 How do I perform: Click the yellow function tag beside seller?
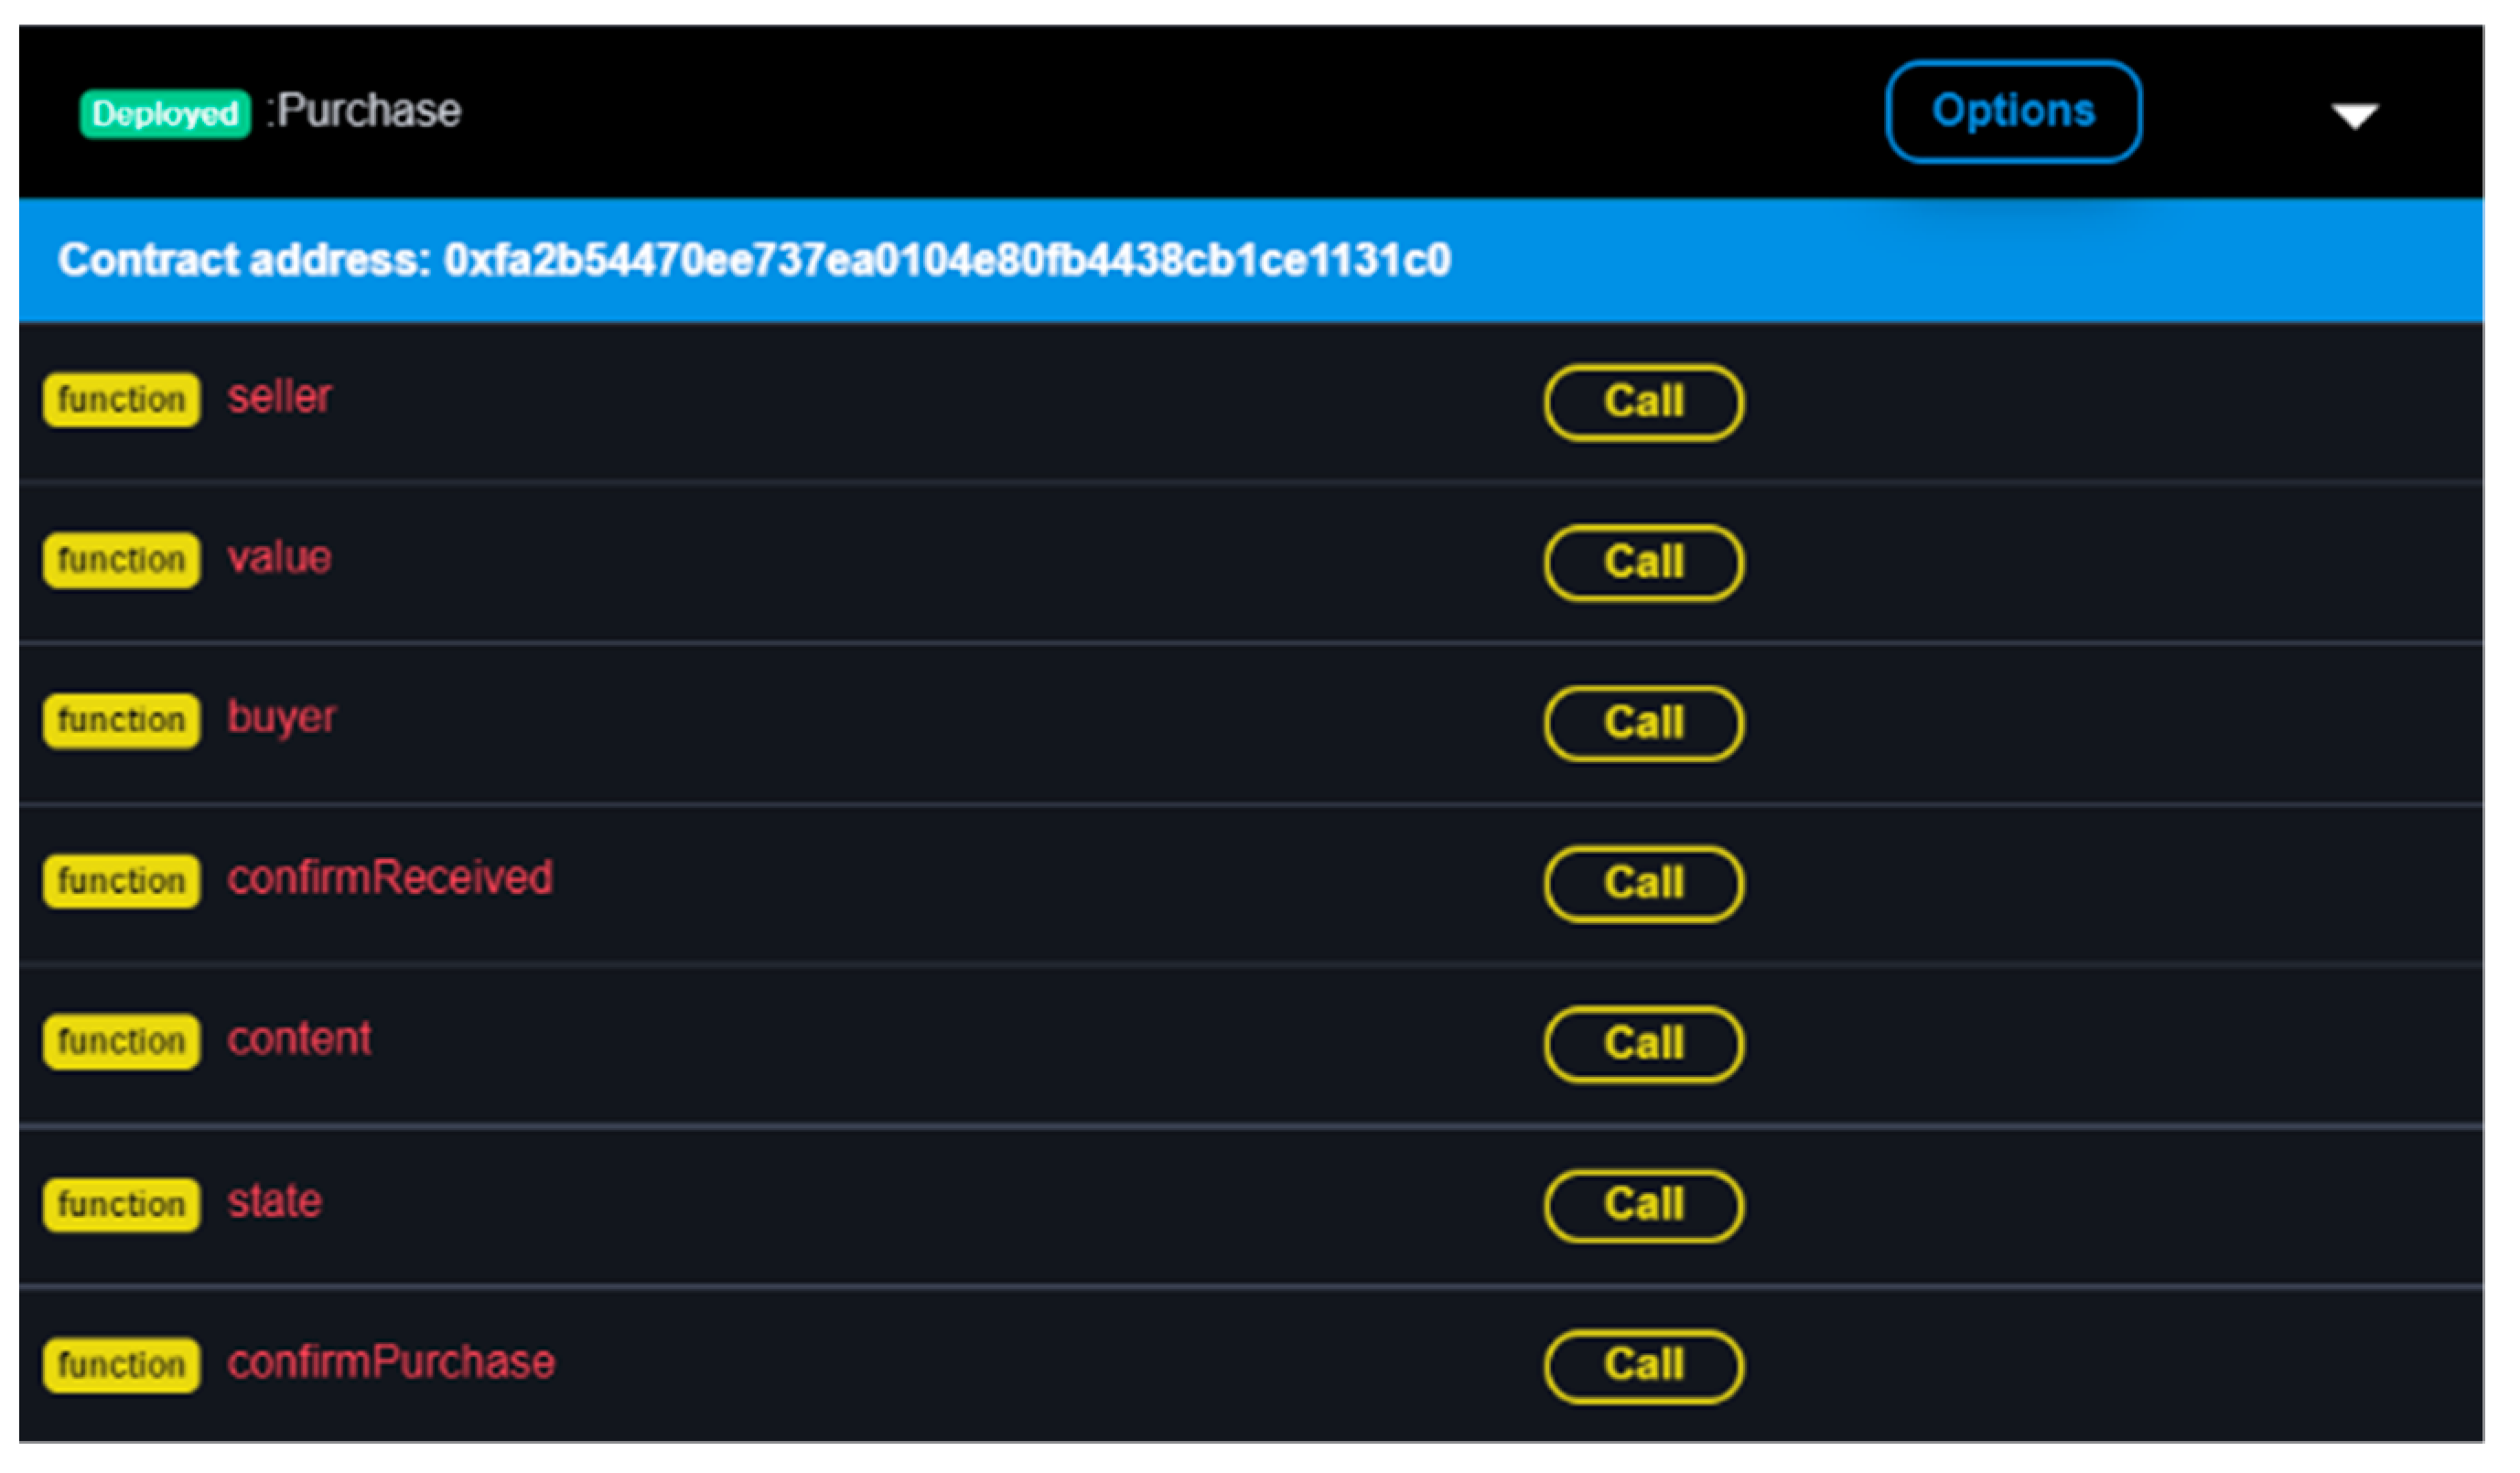tap(121, 400)
